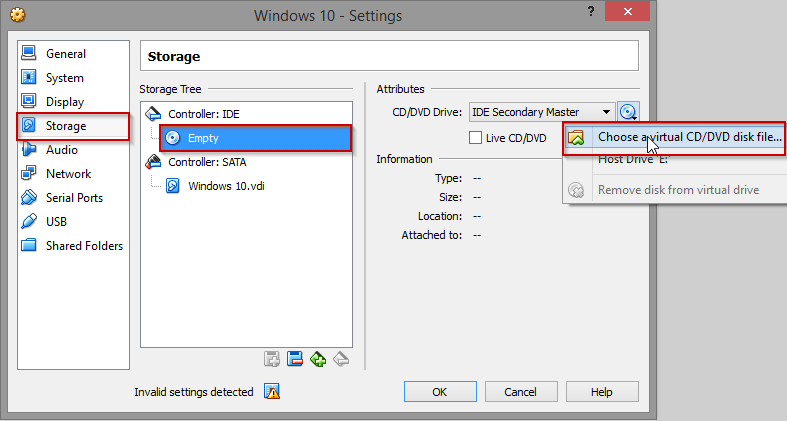Open Serial Ports settings category

pos(73,198)
